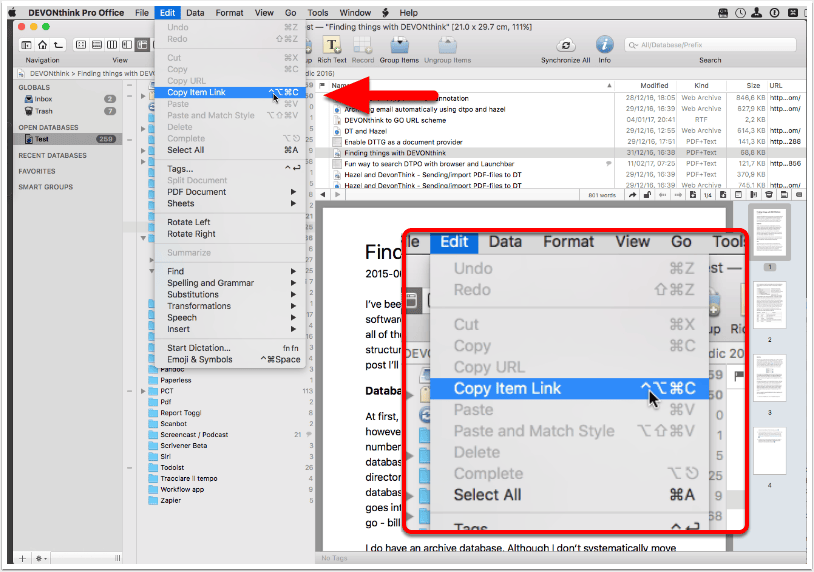Screen dimensions: 814x572
Task: Click the Home navigation icon
Action: point(43,45)
